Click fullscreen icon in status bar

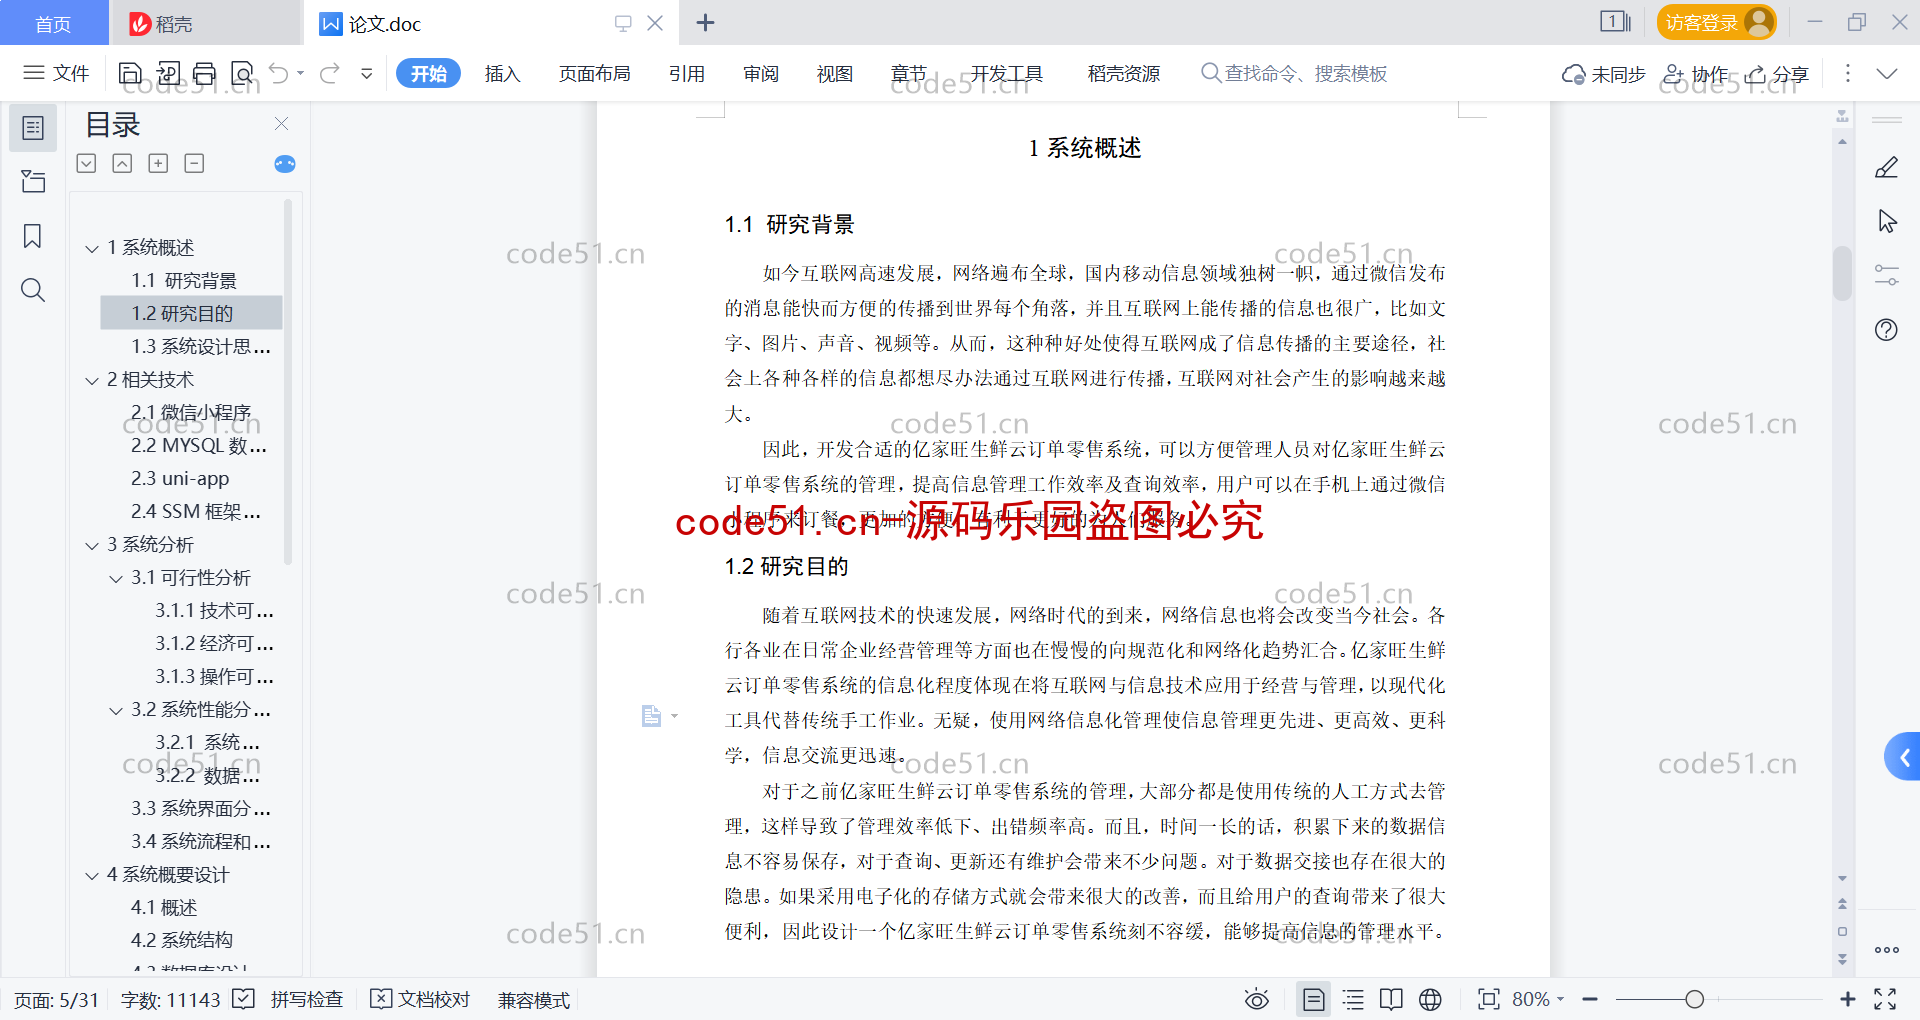point(1885,999)
